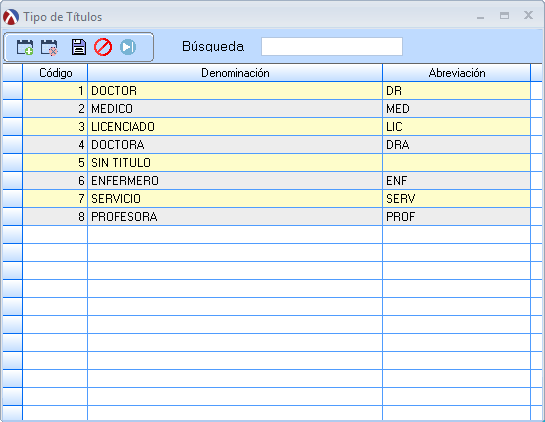Maximize the Tipo de Títulos window
The height and width of the screenshot is (422, 545).
(x=504, y=16)
